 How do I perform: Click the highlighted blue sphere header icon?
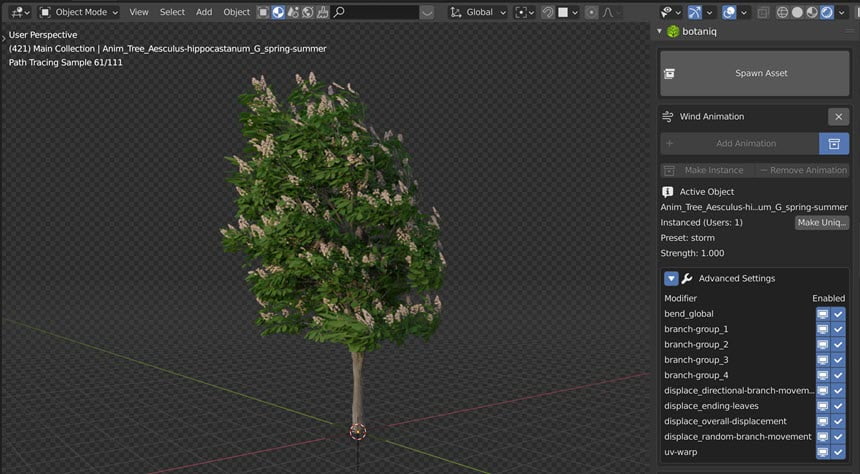click(278, 12)
